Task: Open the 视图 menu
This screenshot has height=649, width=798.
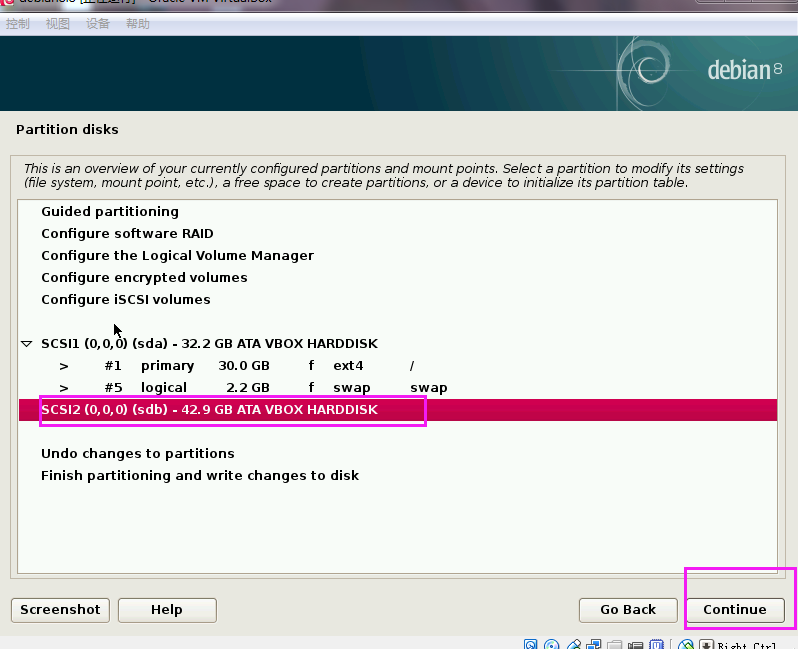Action: click(x=58, y=24)
